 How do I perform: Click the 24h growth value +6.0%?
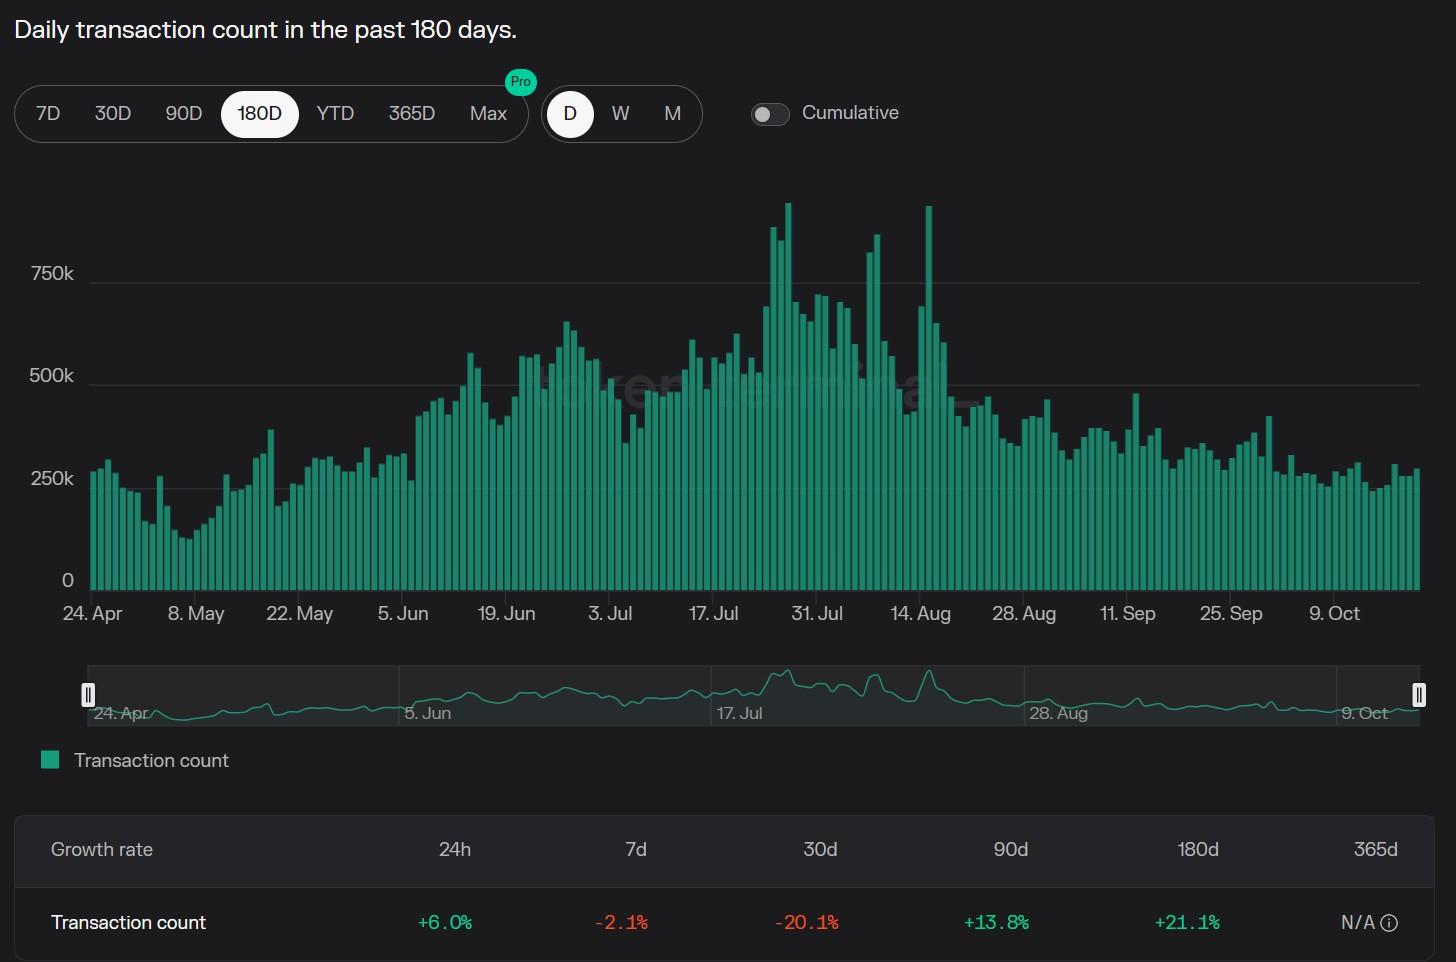pyautogui.click(x=445, y=922)
